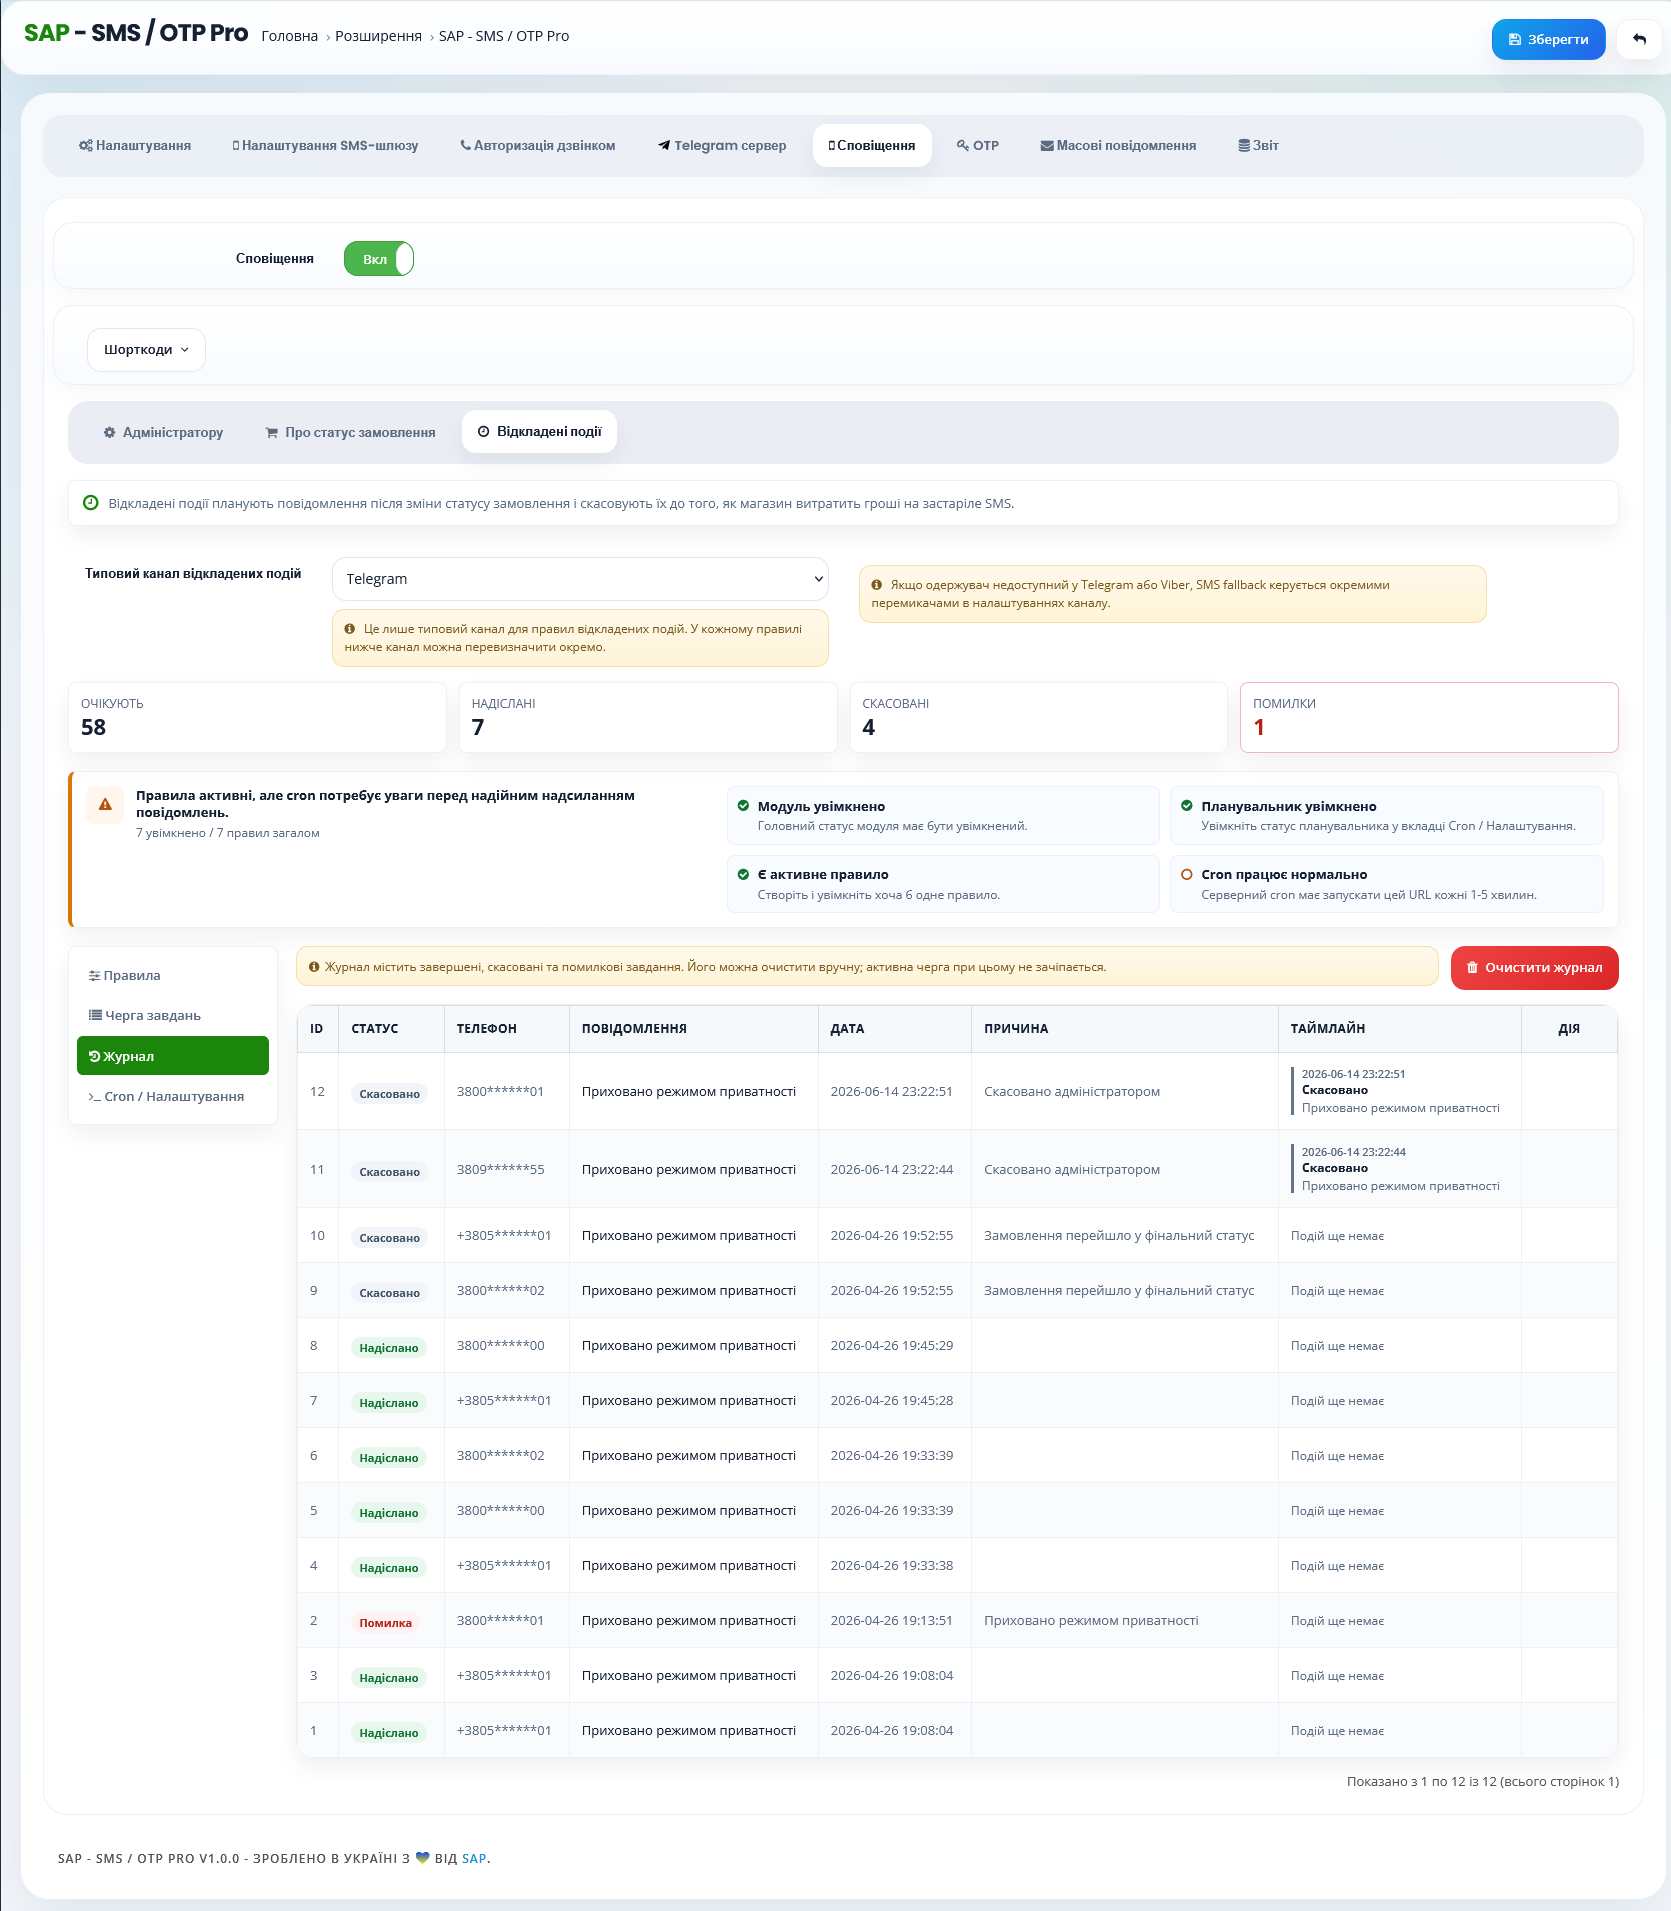Click the back arrow icon button
This screenshot has width=1671, height=1911.
1638,39
